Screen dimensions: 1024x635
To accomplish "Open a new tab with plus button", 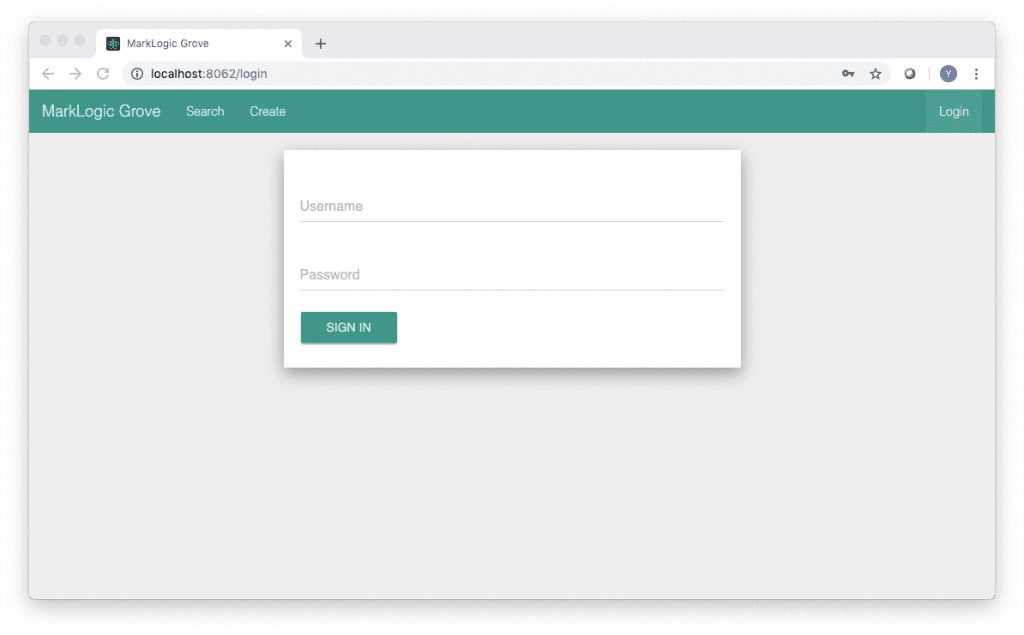I will pyautogui.click(x=320, y=44).
